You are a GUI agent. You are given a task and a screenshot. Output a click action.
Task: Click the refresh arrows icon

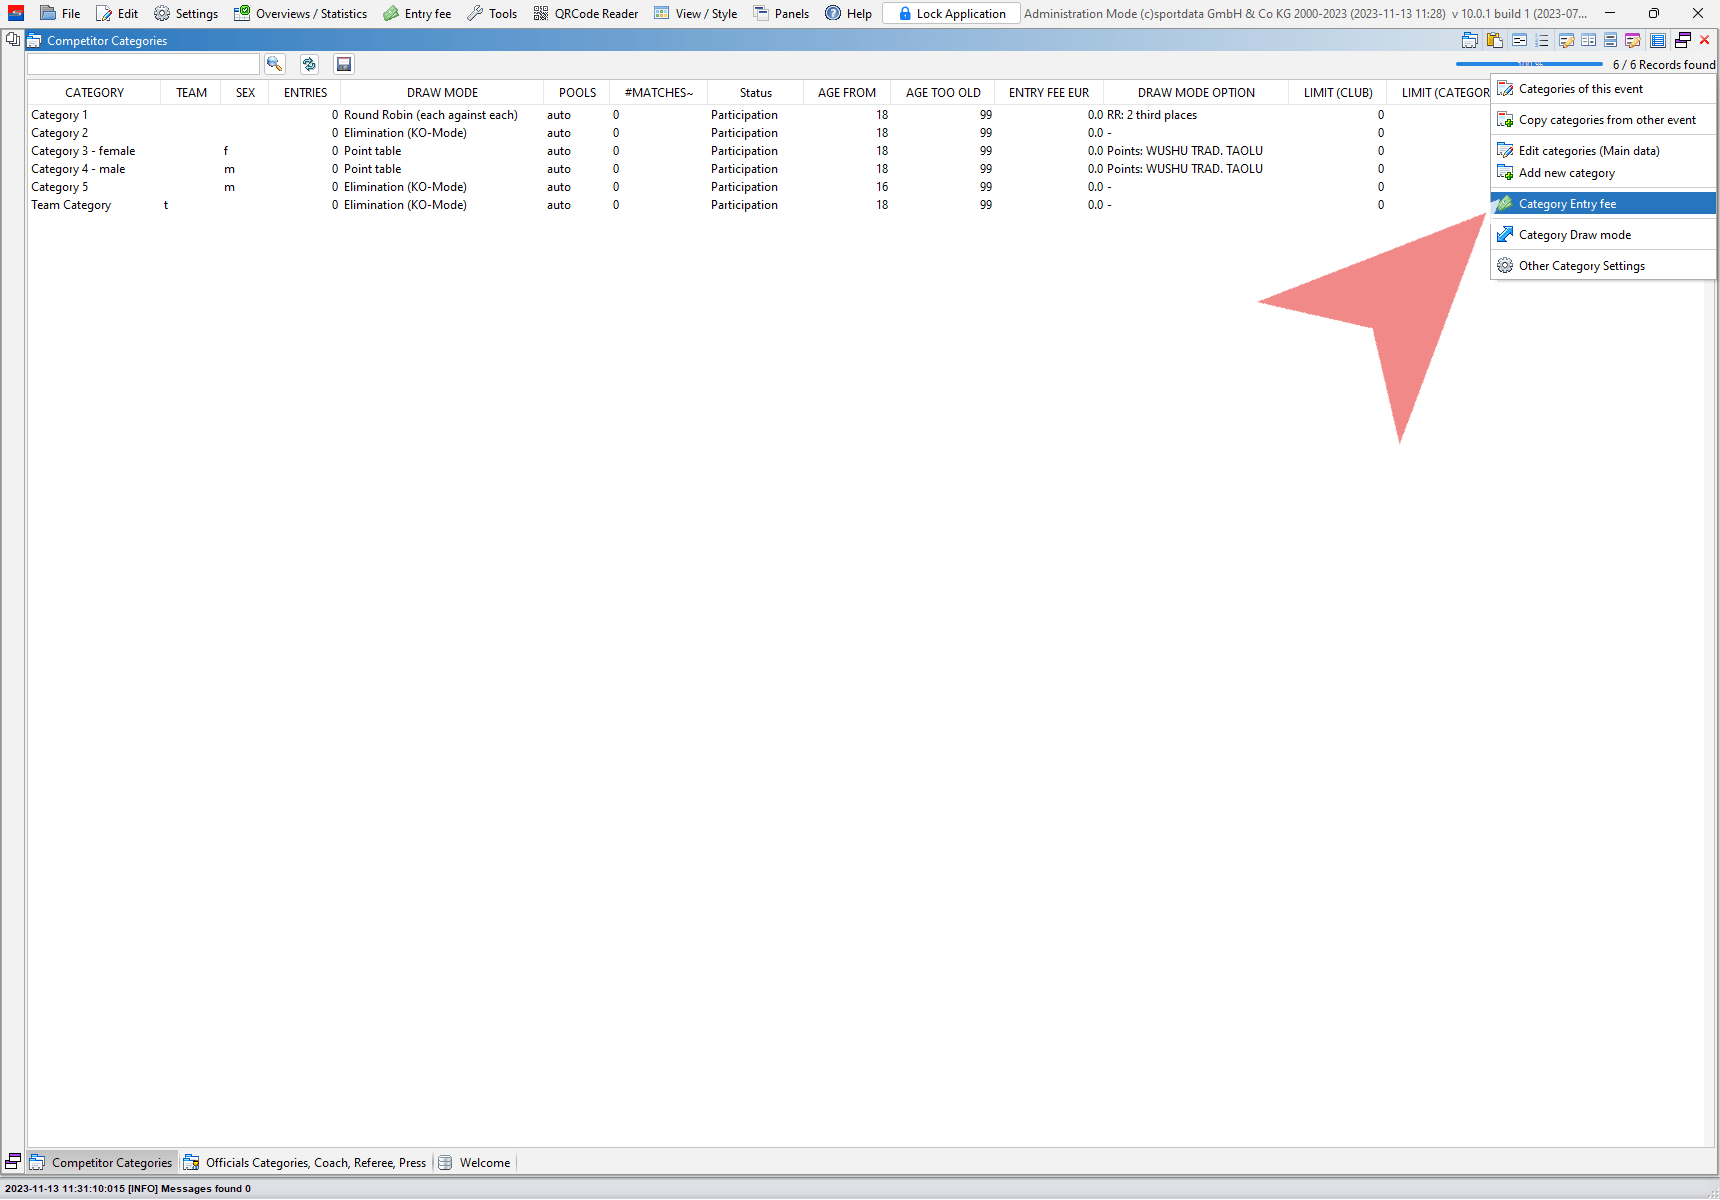click(x=309, y=64)
